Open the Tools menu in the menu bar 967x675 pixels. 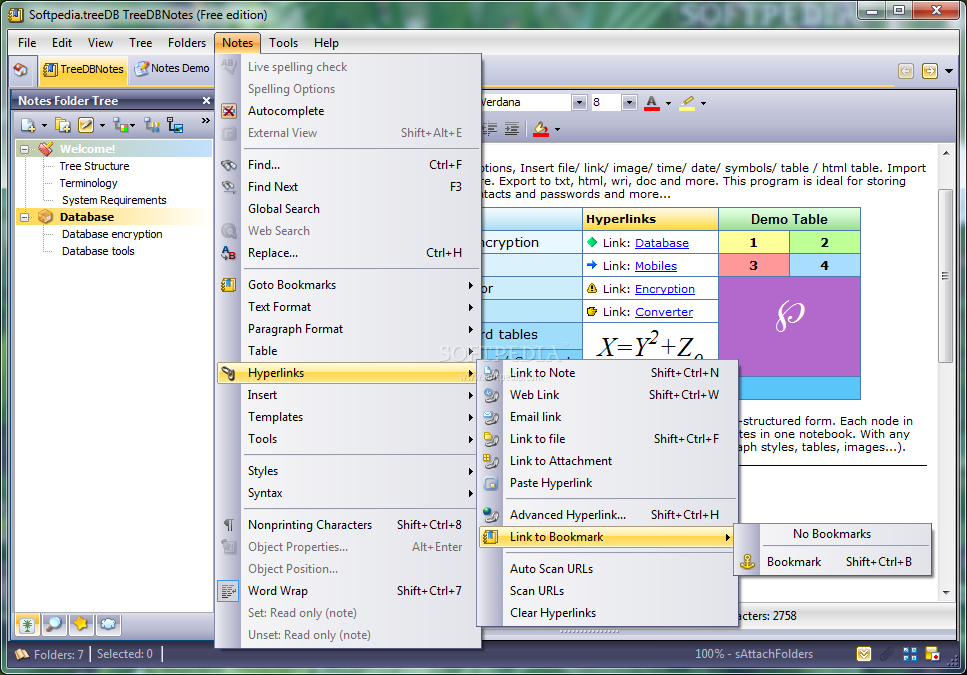tap(284, 43)
